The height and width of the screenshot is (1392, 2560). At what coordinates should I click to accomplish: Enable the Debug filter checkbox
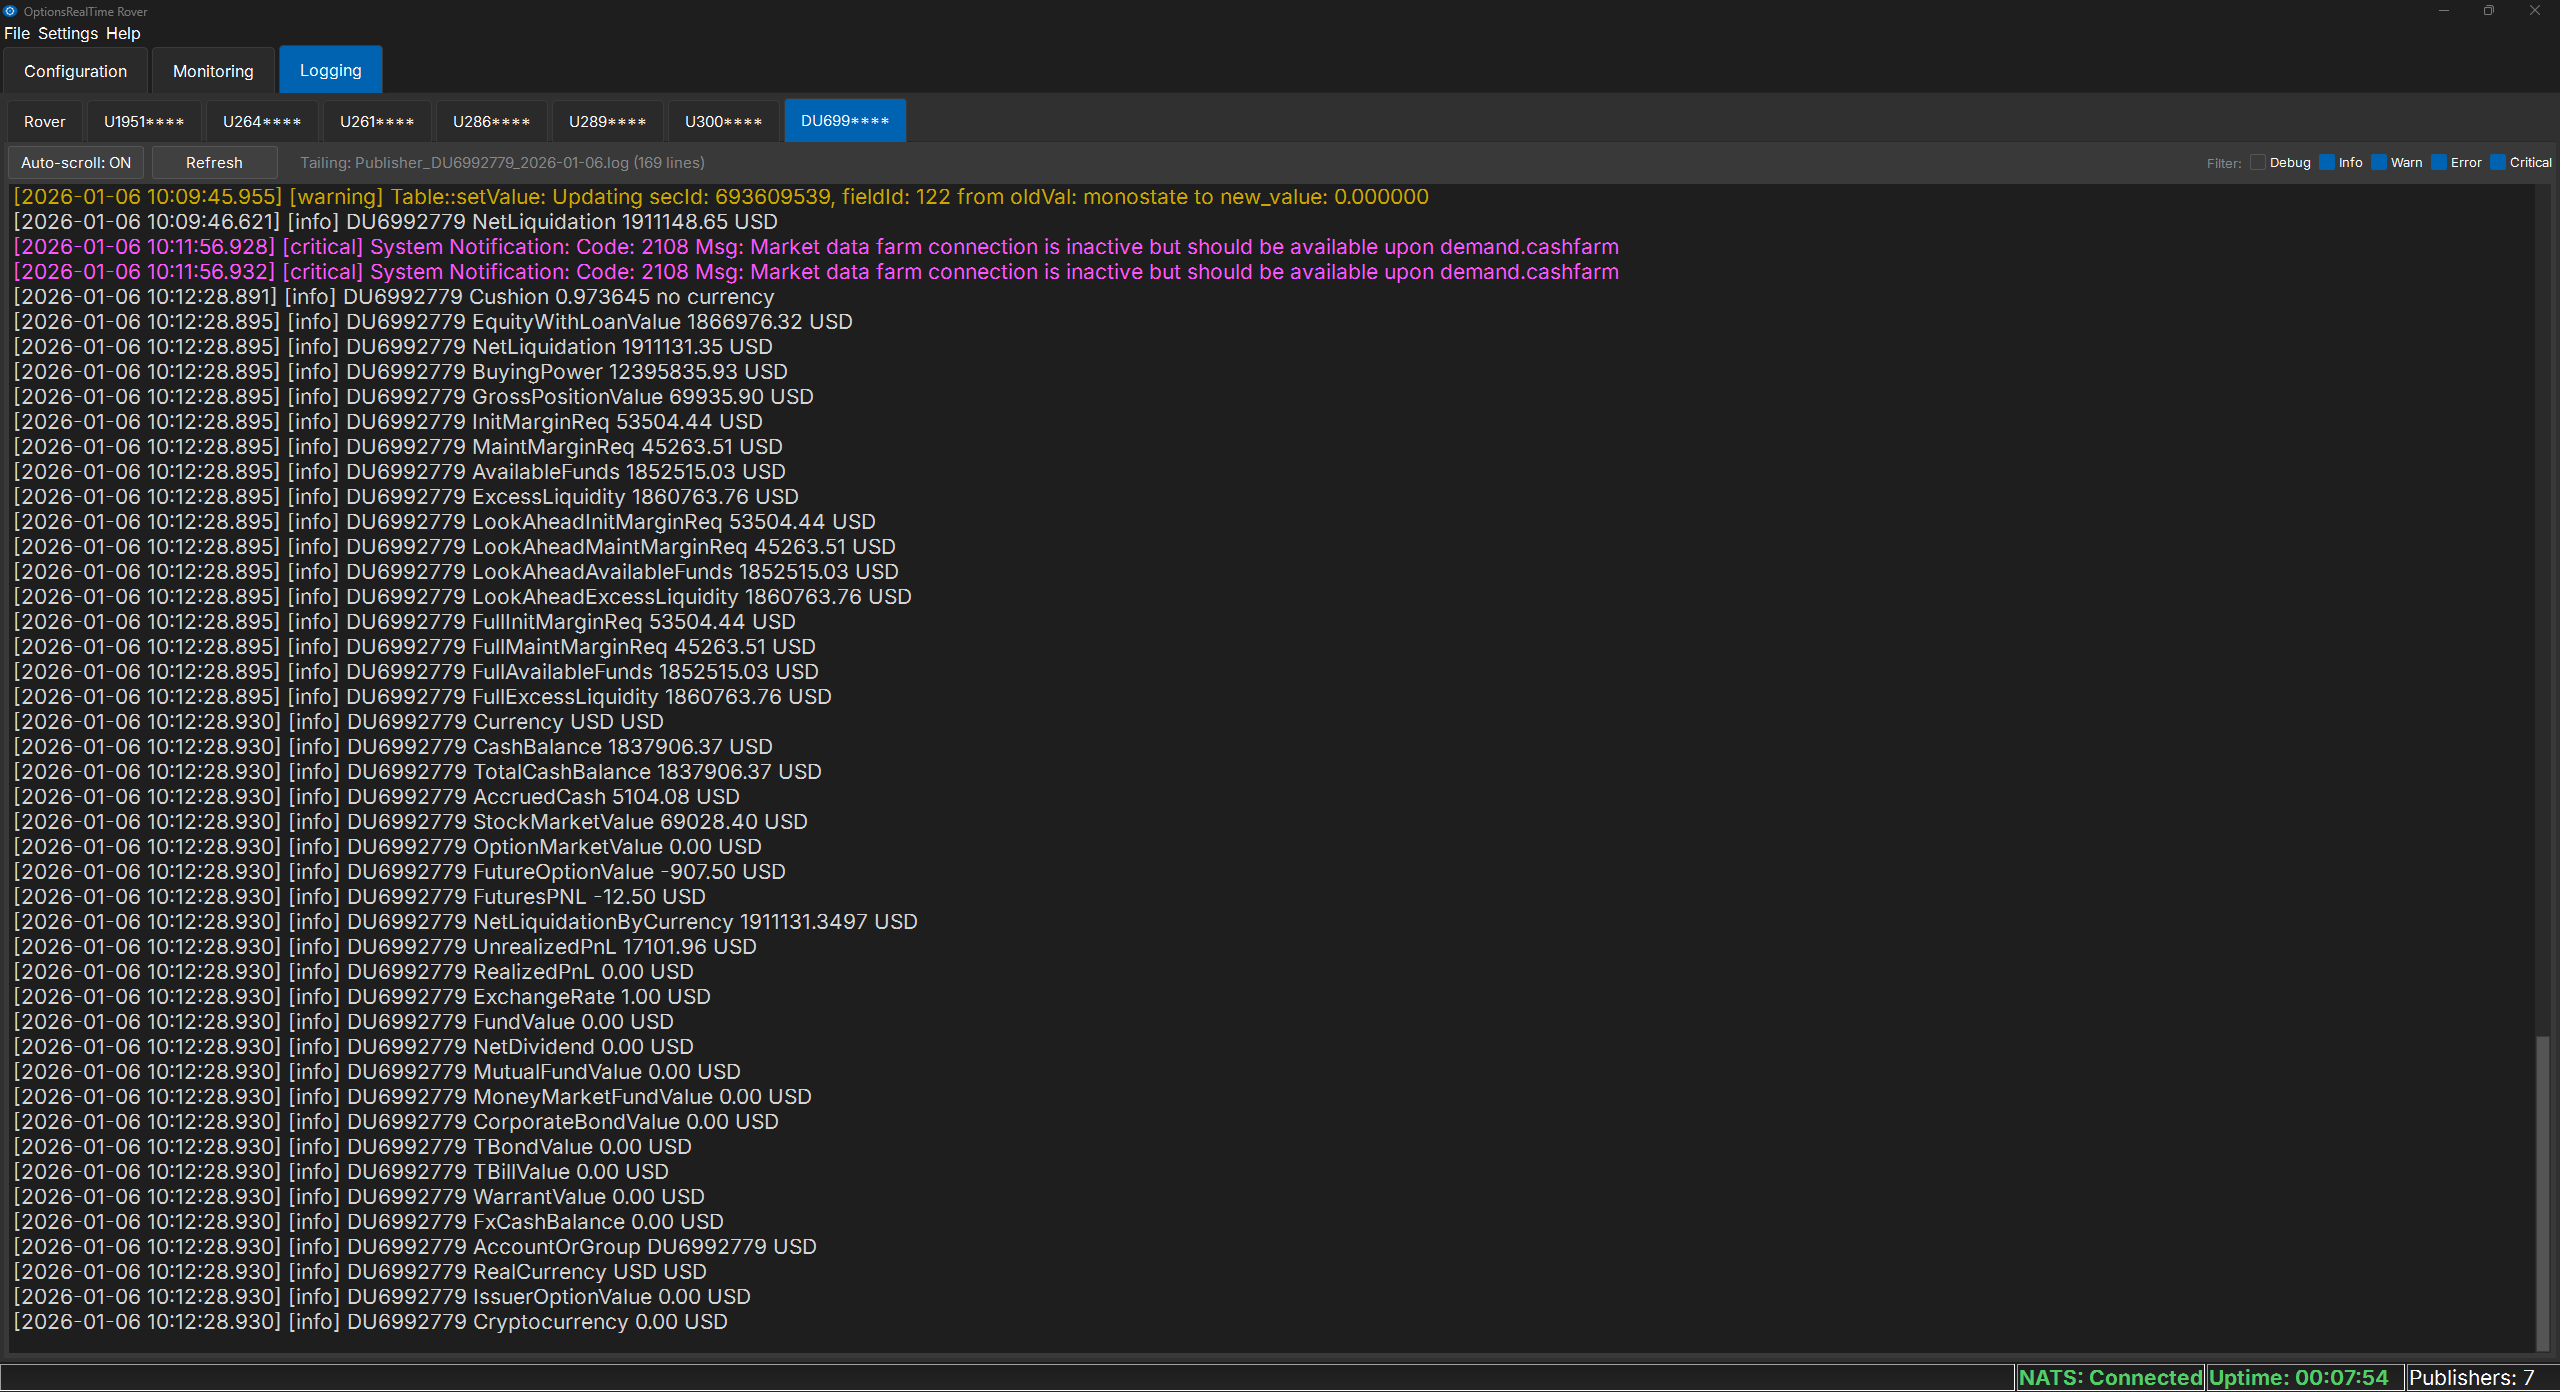click(x=2258, y=162)
